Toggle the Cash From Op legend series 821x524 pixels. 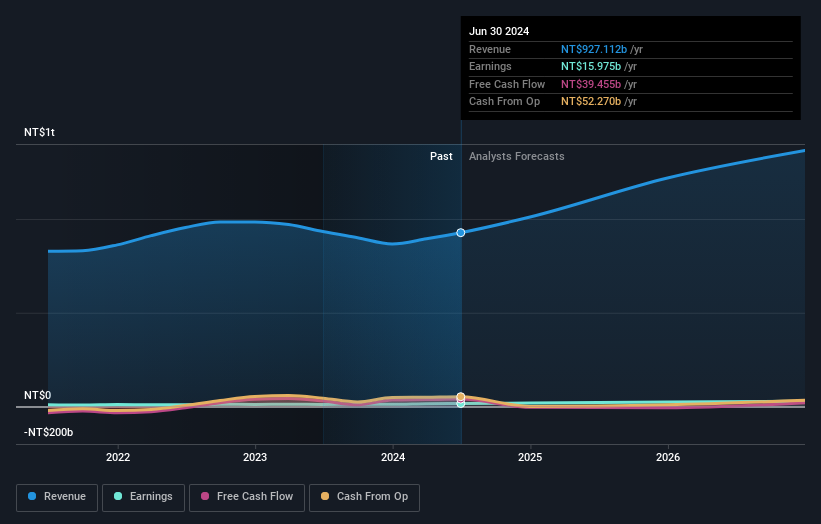point(364,497)
